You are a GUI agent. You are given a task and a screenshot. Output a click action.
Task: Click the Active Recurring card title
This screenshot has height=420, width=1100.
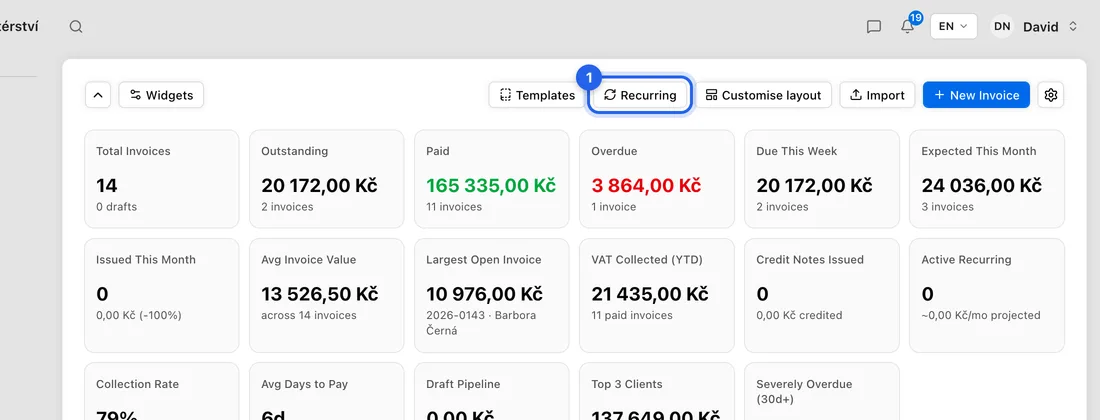966,259
